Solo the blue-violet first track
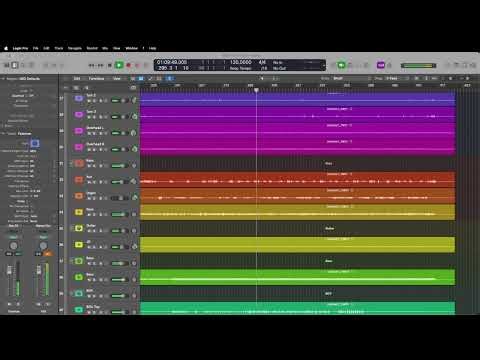Screen dimensions: 480x360 pos(94,101)
